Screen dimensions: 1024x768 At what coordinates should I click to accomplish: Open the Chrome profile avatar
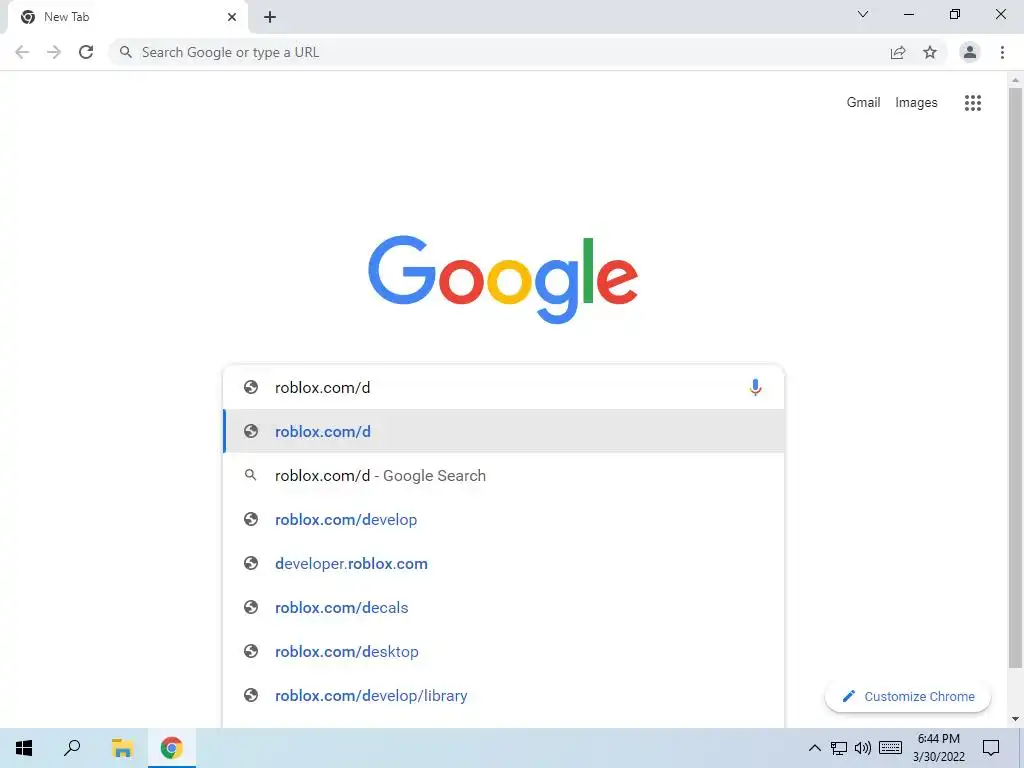970,52
